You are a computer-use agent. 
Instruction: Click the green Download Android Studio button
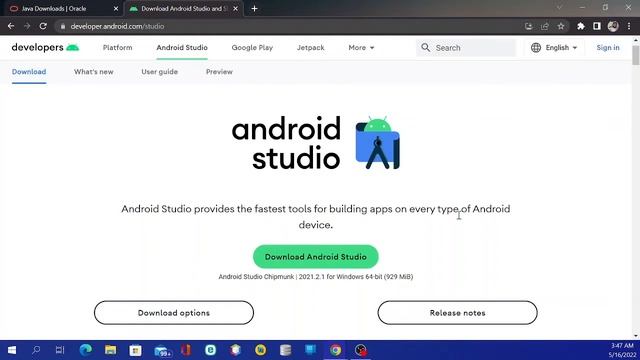click(316, 257)
